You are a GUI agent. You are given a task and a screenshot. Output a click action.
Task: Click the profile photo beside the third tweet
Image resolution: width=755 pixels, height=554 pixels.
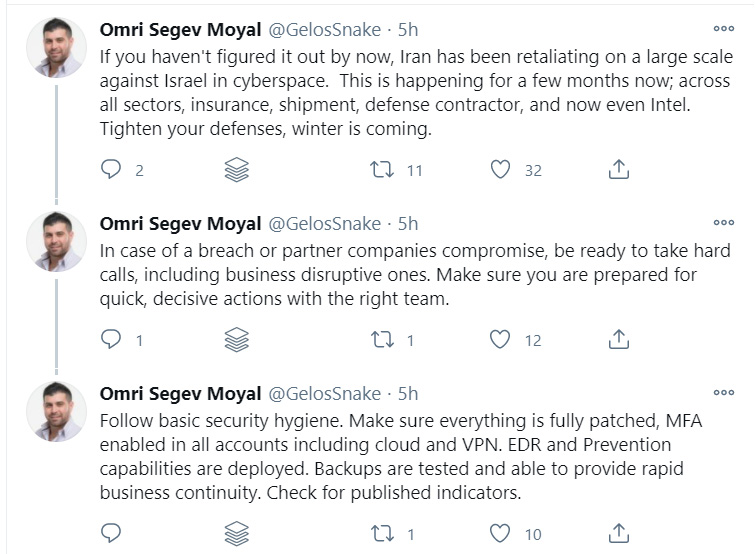(x=54, y=412)
